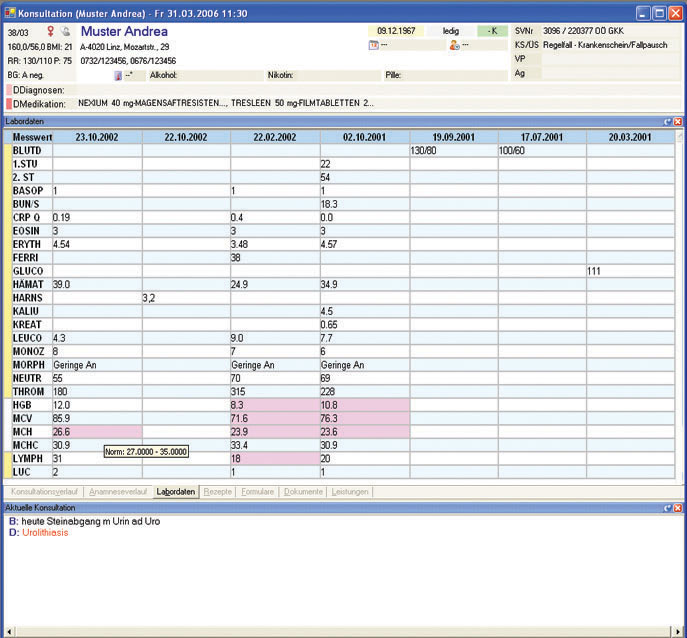Select the Rezepte tab

pos(217,492)
